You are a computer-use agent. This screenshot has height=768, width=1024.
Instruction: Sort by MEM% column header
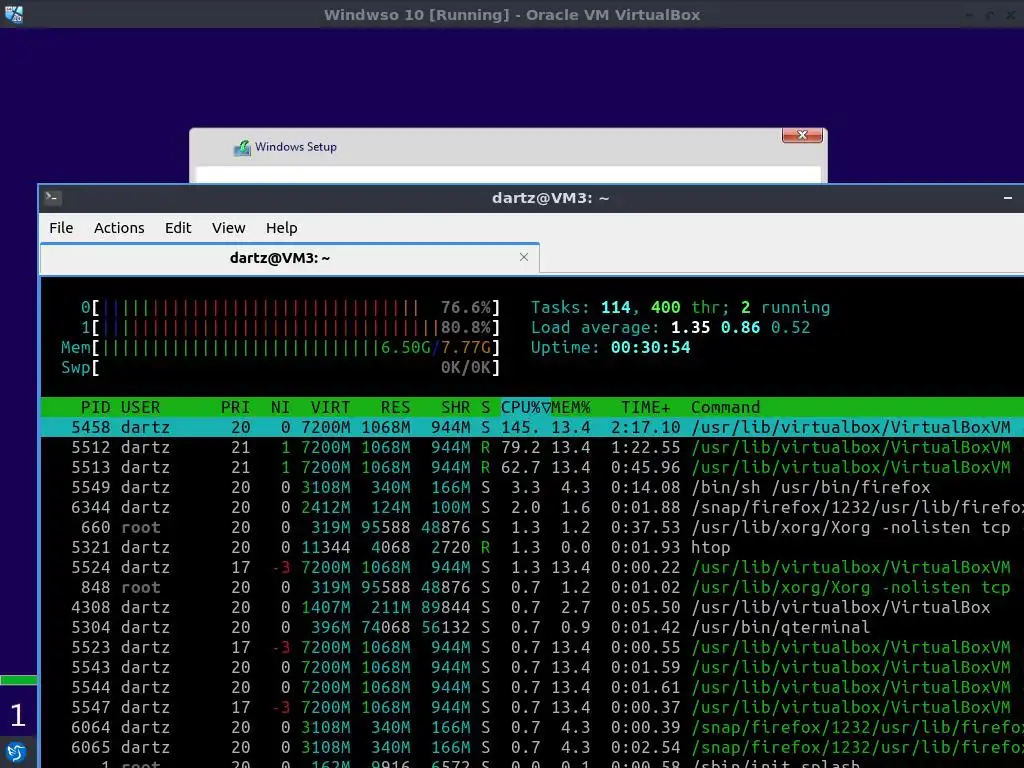point(571,408)
